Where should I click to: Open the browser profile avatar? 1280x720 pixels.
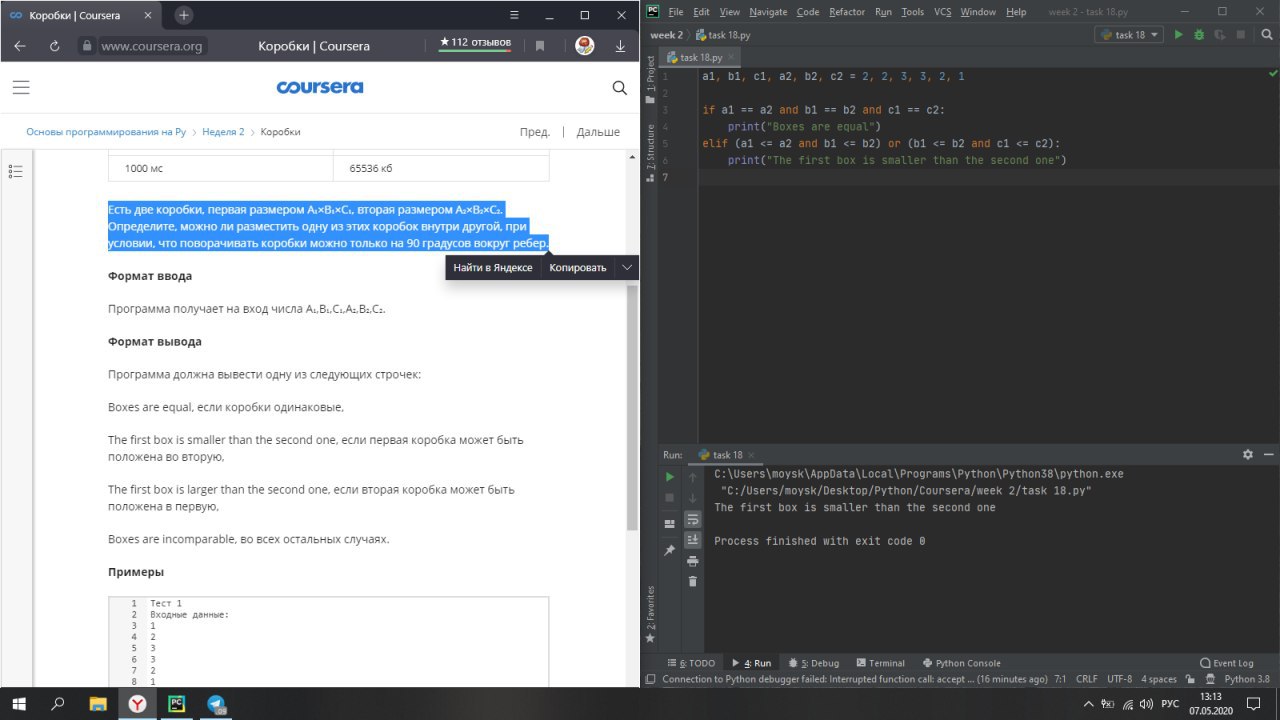tap(585, 46)
